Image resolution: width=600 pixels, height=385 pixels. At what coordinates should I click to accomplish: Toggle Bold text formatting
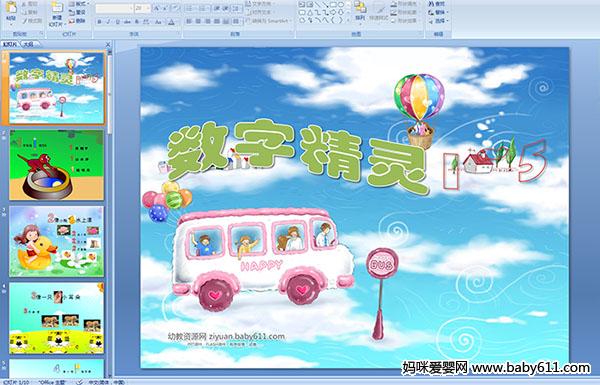tap(99, 22)
